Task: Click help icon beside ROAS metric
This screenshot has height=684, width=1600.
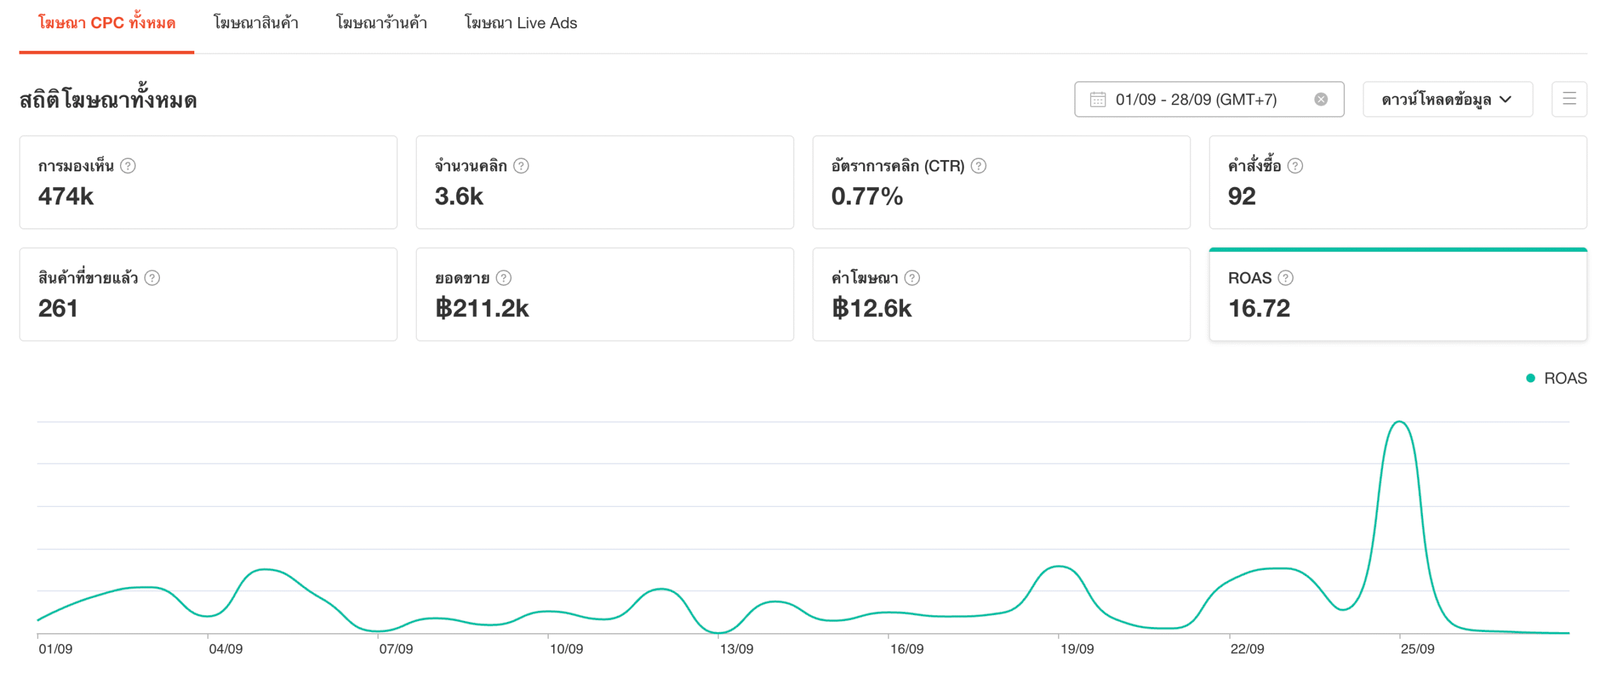Action: click(x=1286, y=278)
